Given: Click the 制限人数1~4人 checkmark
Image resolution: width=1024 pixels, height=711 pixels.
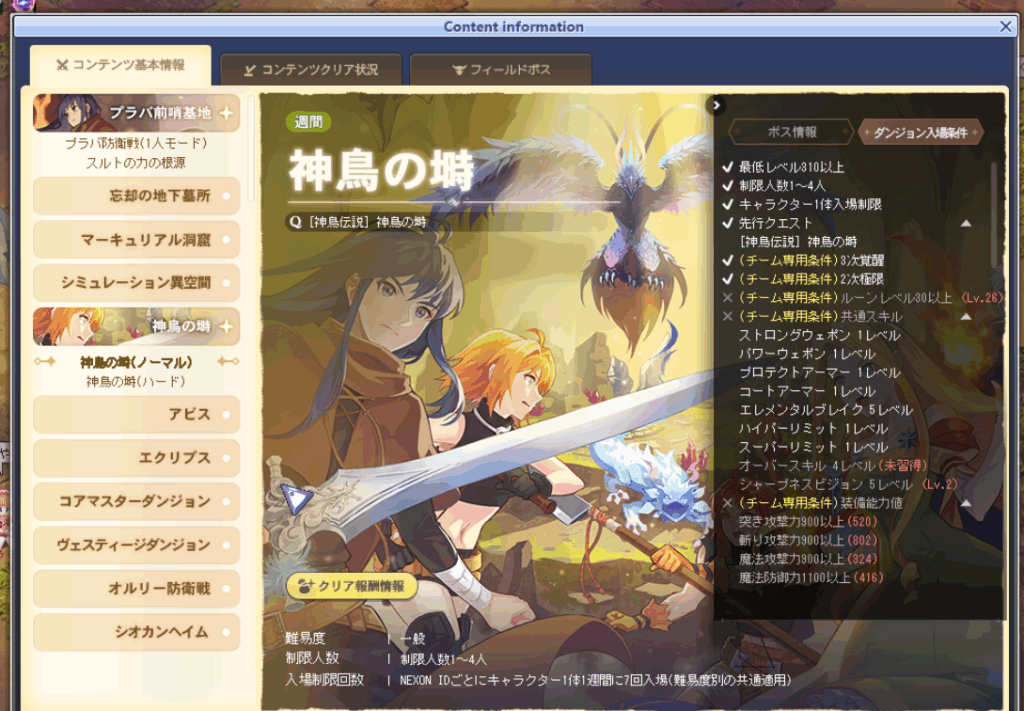Looking at the screenshot, I should (x=728, y=185).
